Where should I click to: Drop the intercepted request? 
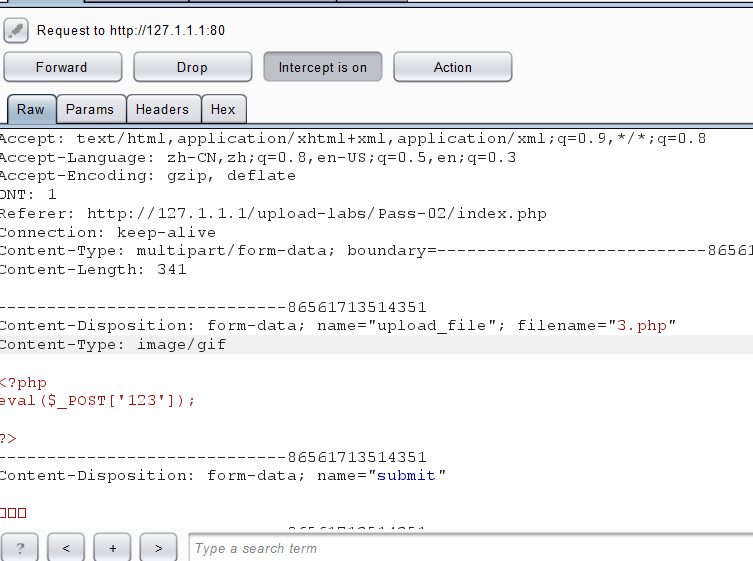click(x=193, y=67)
